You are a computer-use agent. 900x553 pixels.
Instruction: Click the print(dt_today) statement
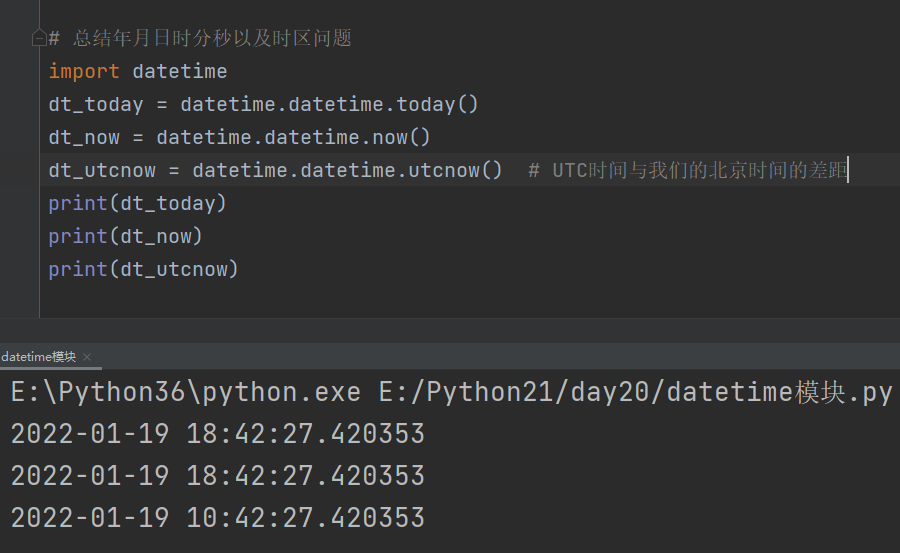click(x=138, y=203)
